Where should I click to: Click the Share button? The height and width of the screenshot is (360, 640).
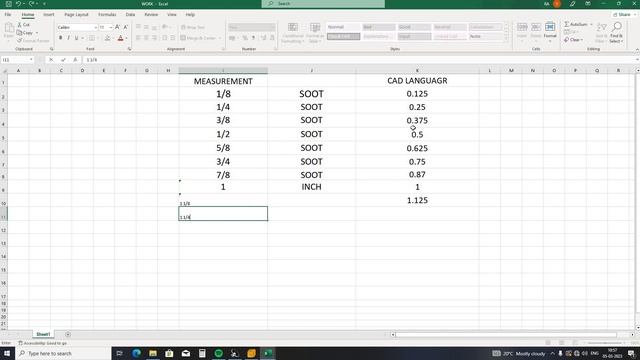pos(622,14)
